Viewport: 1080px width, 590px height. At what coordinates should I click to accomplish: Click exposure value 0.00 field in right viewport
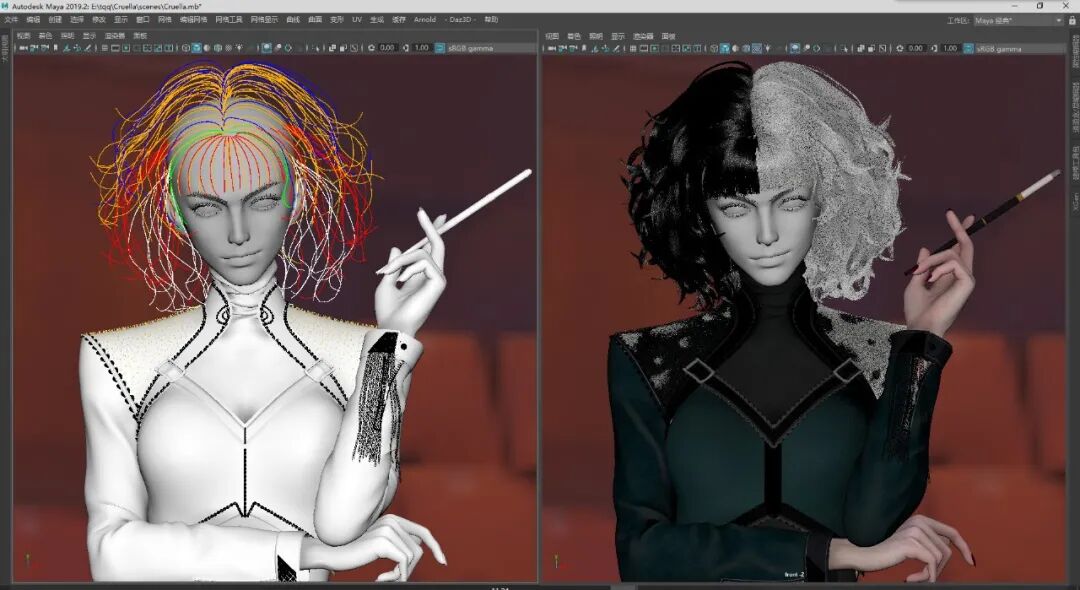pos(915,49)
